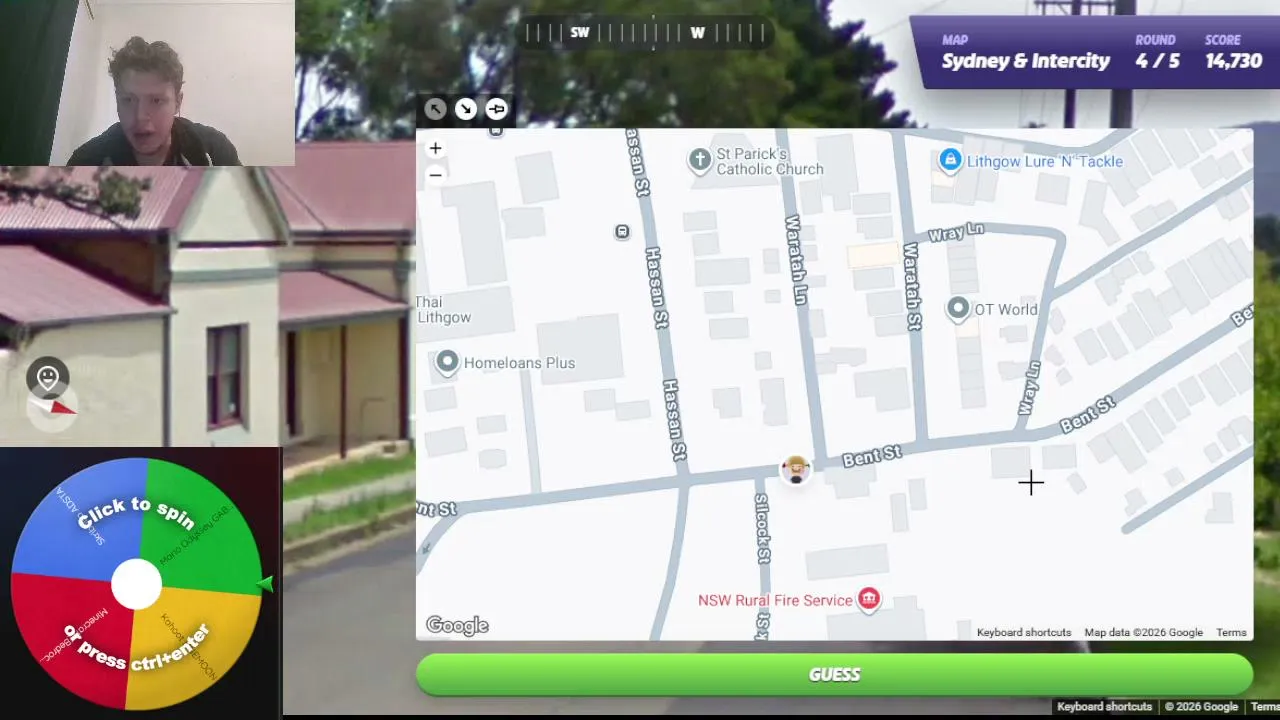Open the Lithgow Lure 'N' Tackle shop marker
The image size is (1280, 720).
(x=950, y=159)
